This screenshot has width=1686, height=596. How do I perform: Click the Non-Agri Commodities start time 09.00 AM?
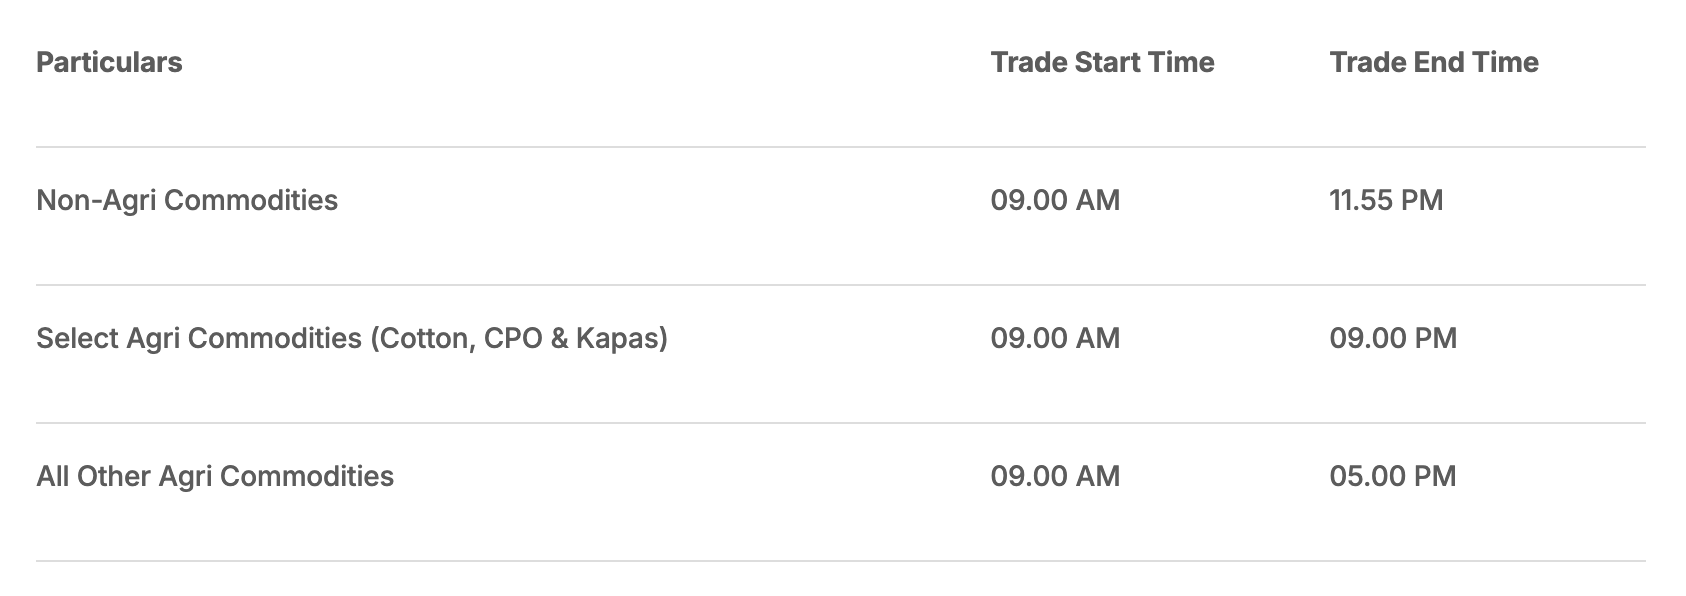[1055, 200]
